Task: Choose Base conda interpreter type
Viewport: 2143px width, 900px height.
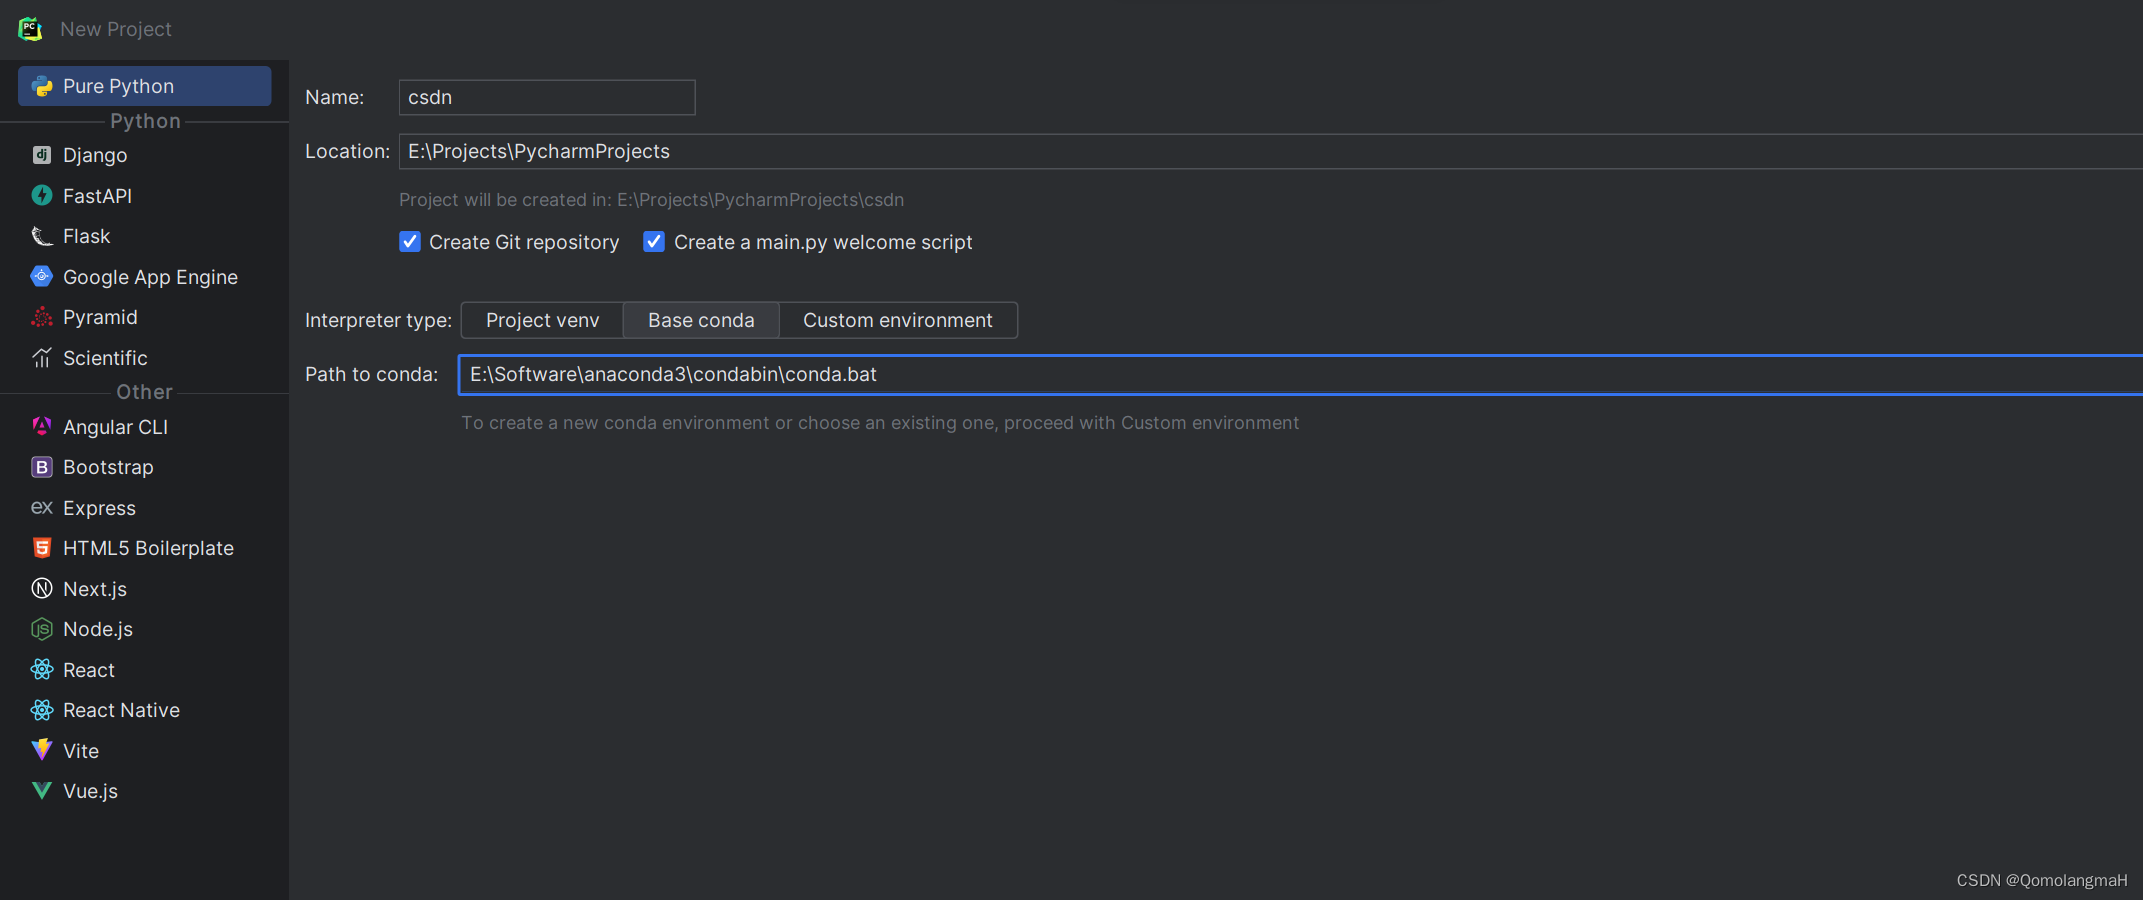Action: [x=701, y=320]
